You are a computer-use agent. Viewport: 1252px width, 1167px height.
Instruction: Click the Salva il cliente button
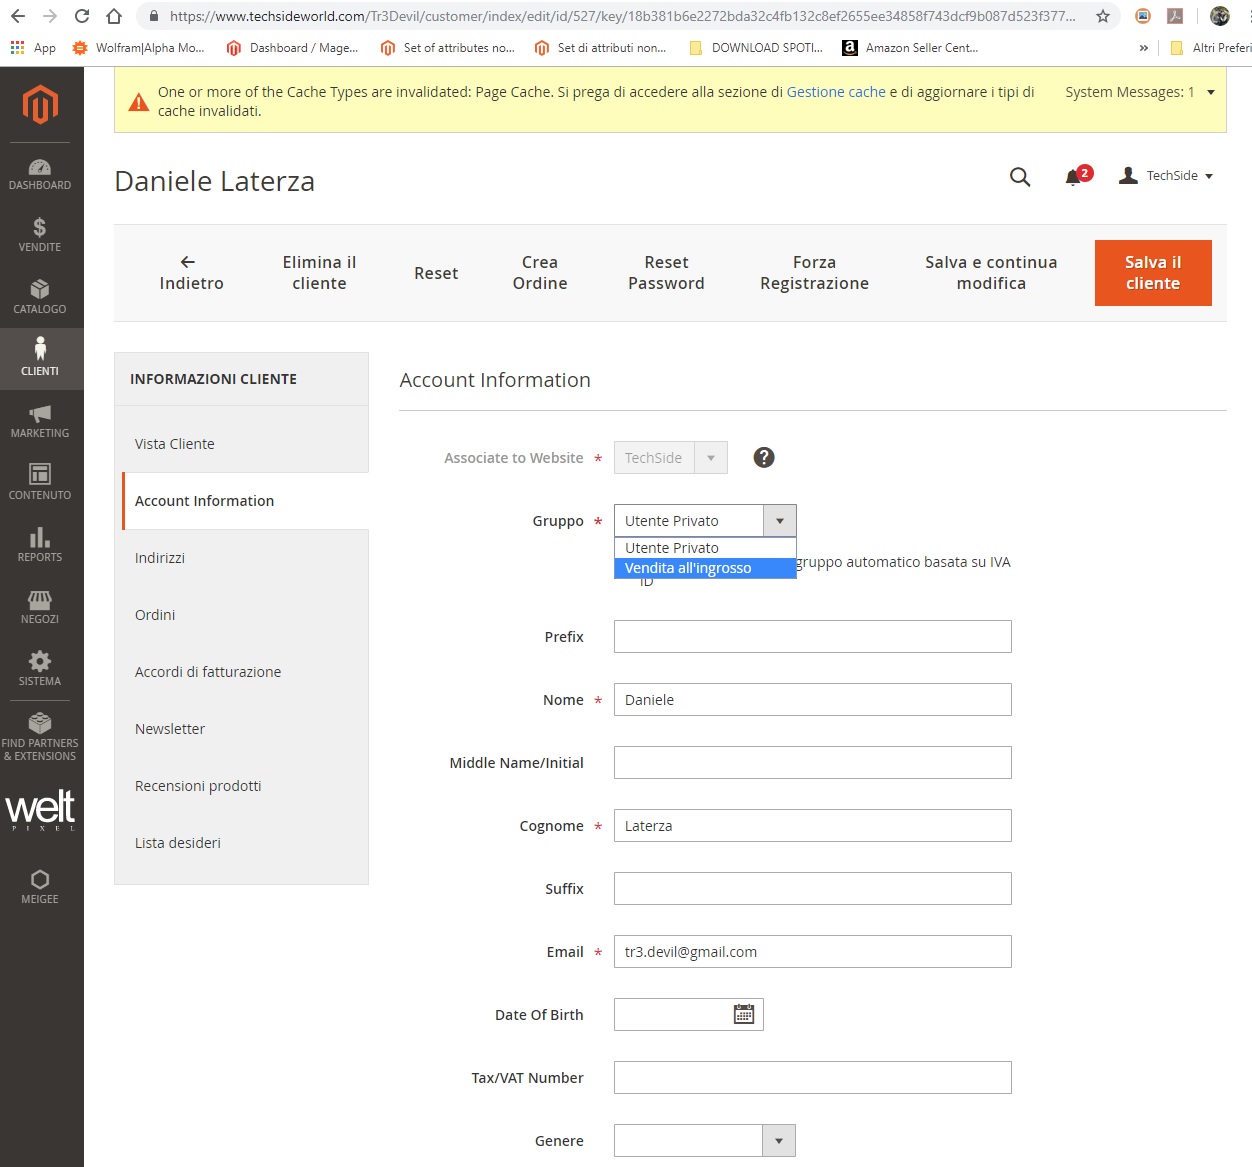(x=1152, y=272)
